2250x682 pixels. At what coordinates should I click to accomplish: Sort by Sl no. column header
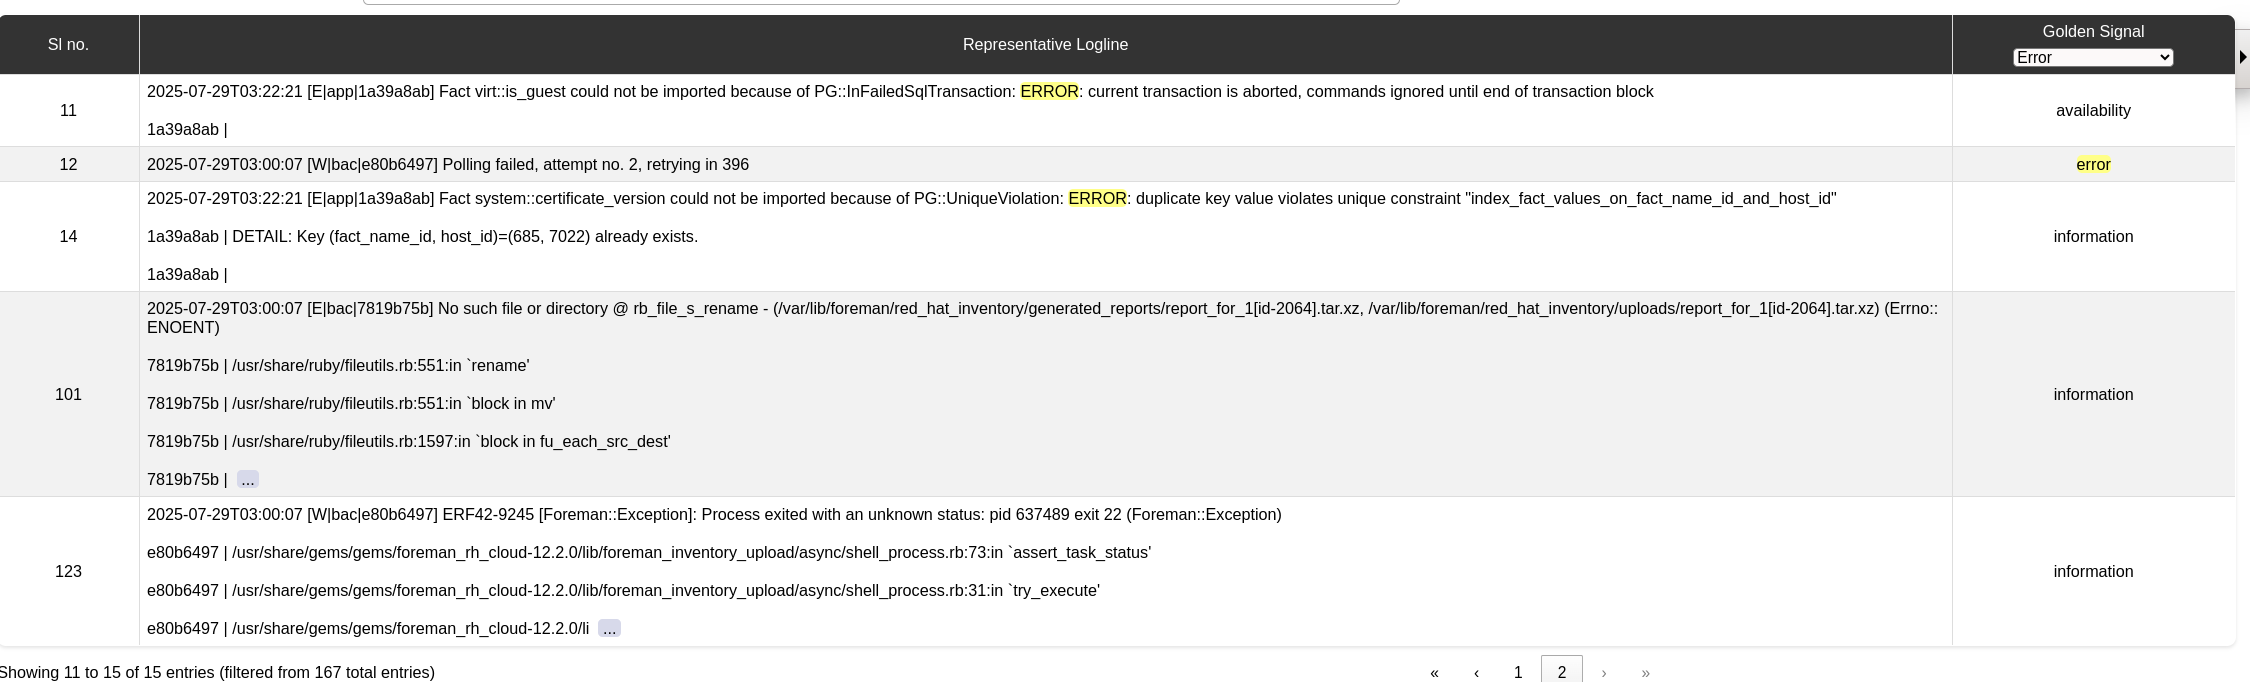tap(68, 45)
